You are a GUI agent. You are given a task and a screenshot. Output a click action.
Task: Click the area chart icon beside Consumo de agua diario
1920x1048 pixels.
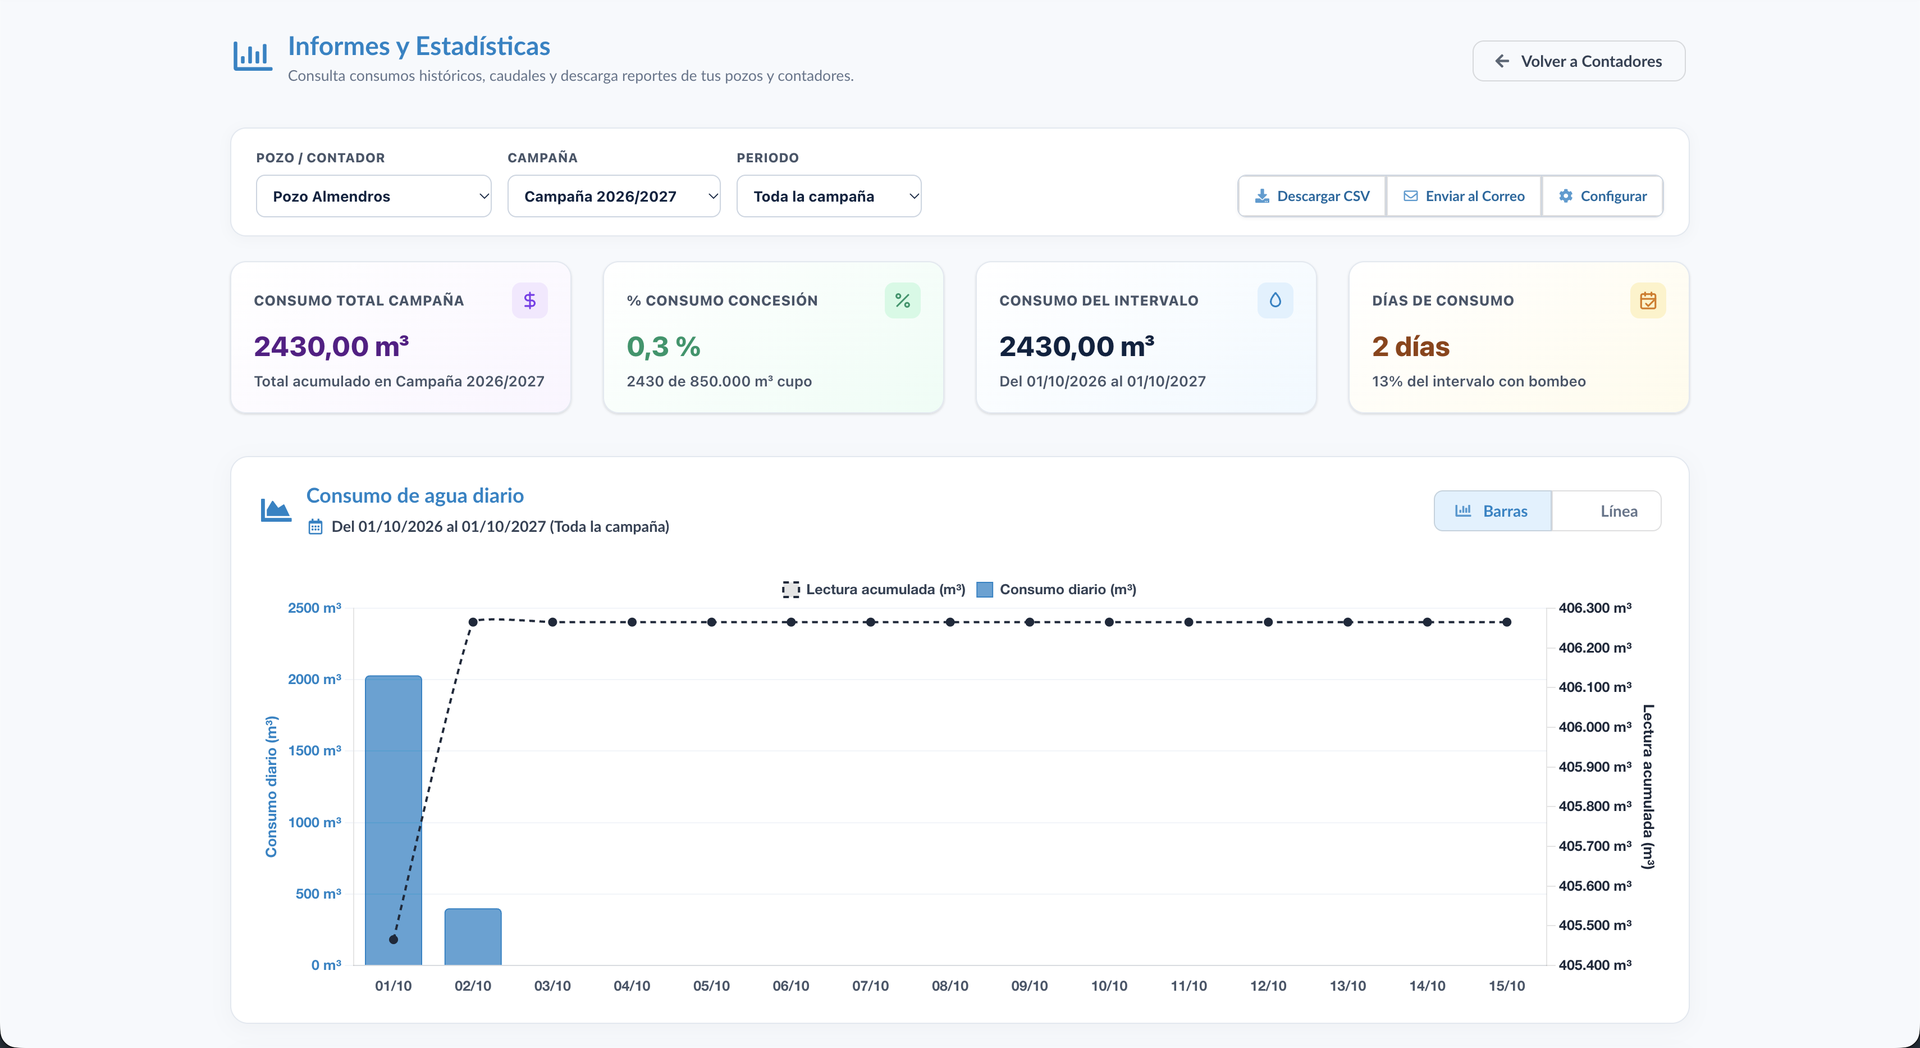tap(276, 510)
